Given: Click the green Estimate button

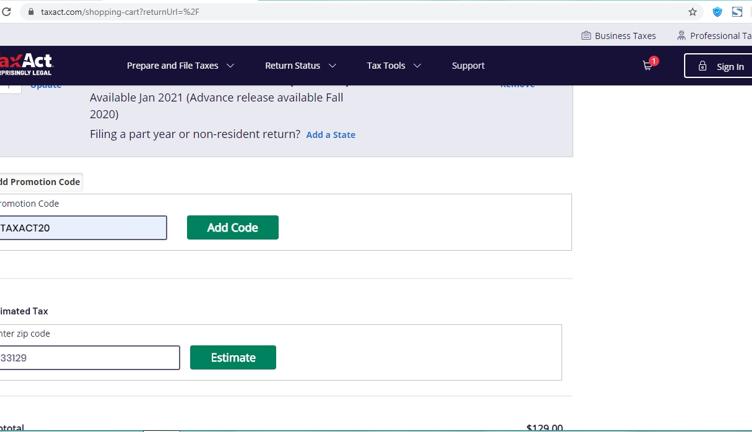Looking at the screenshot, I should pyautogui.click(x=233, y=358).
